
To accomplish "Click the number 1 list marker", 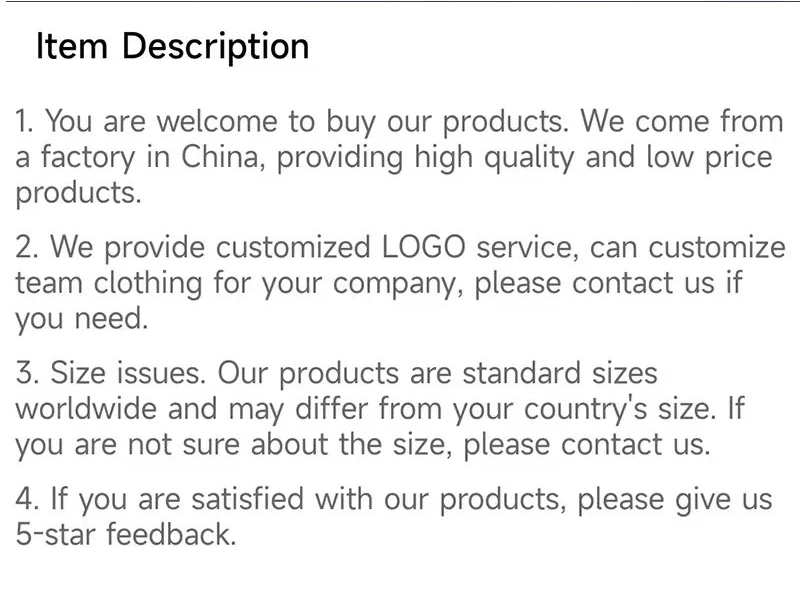I will point(23,121).
